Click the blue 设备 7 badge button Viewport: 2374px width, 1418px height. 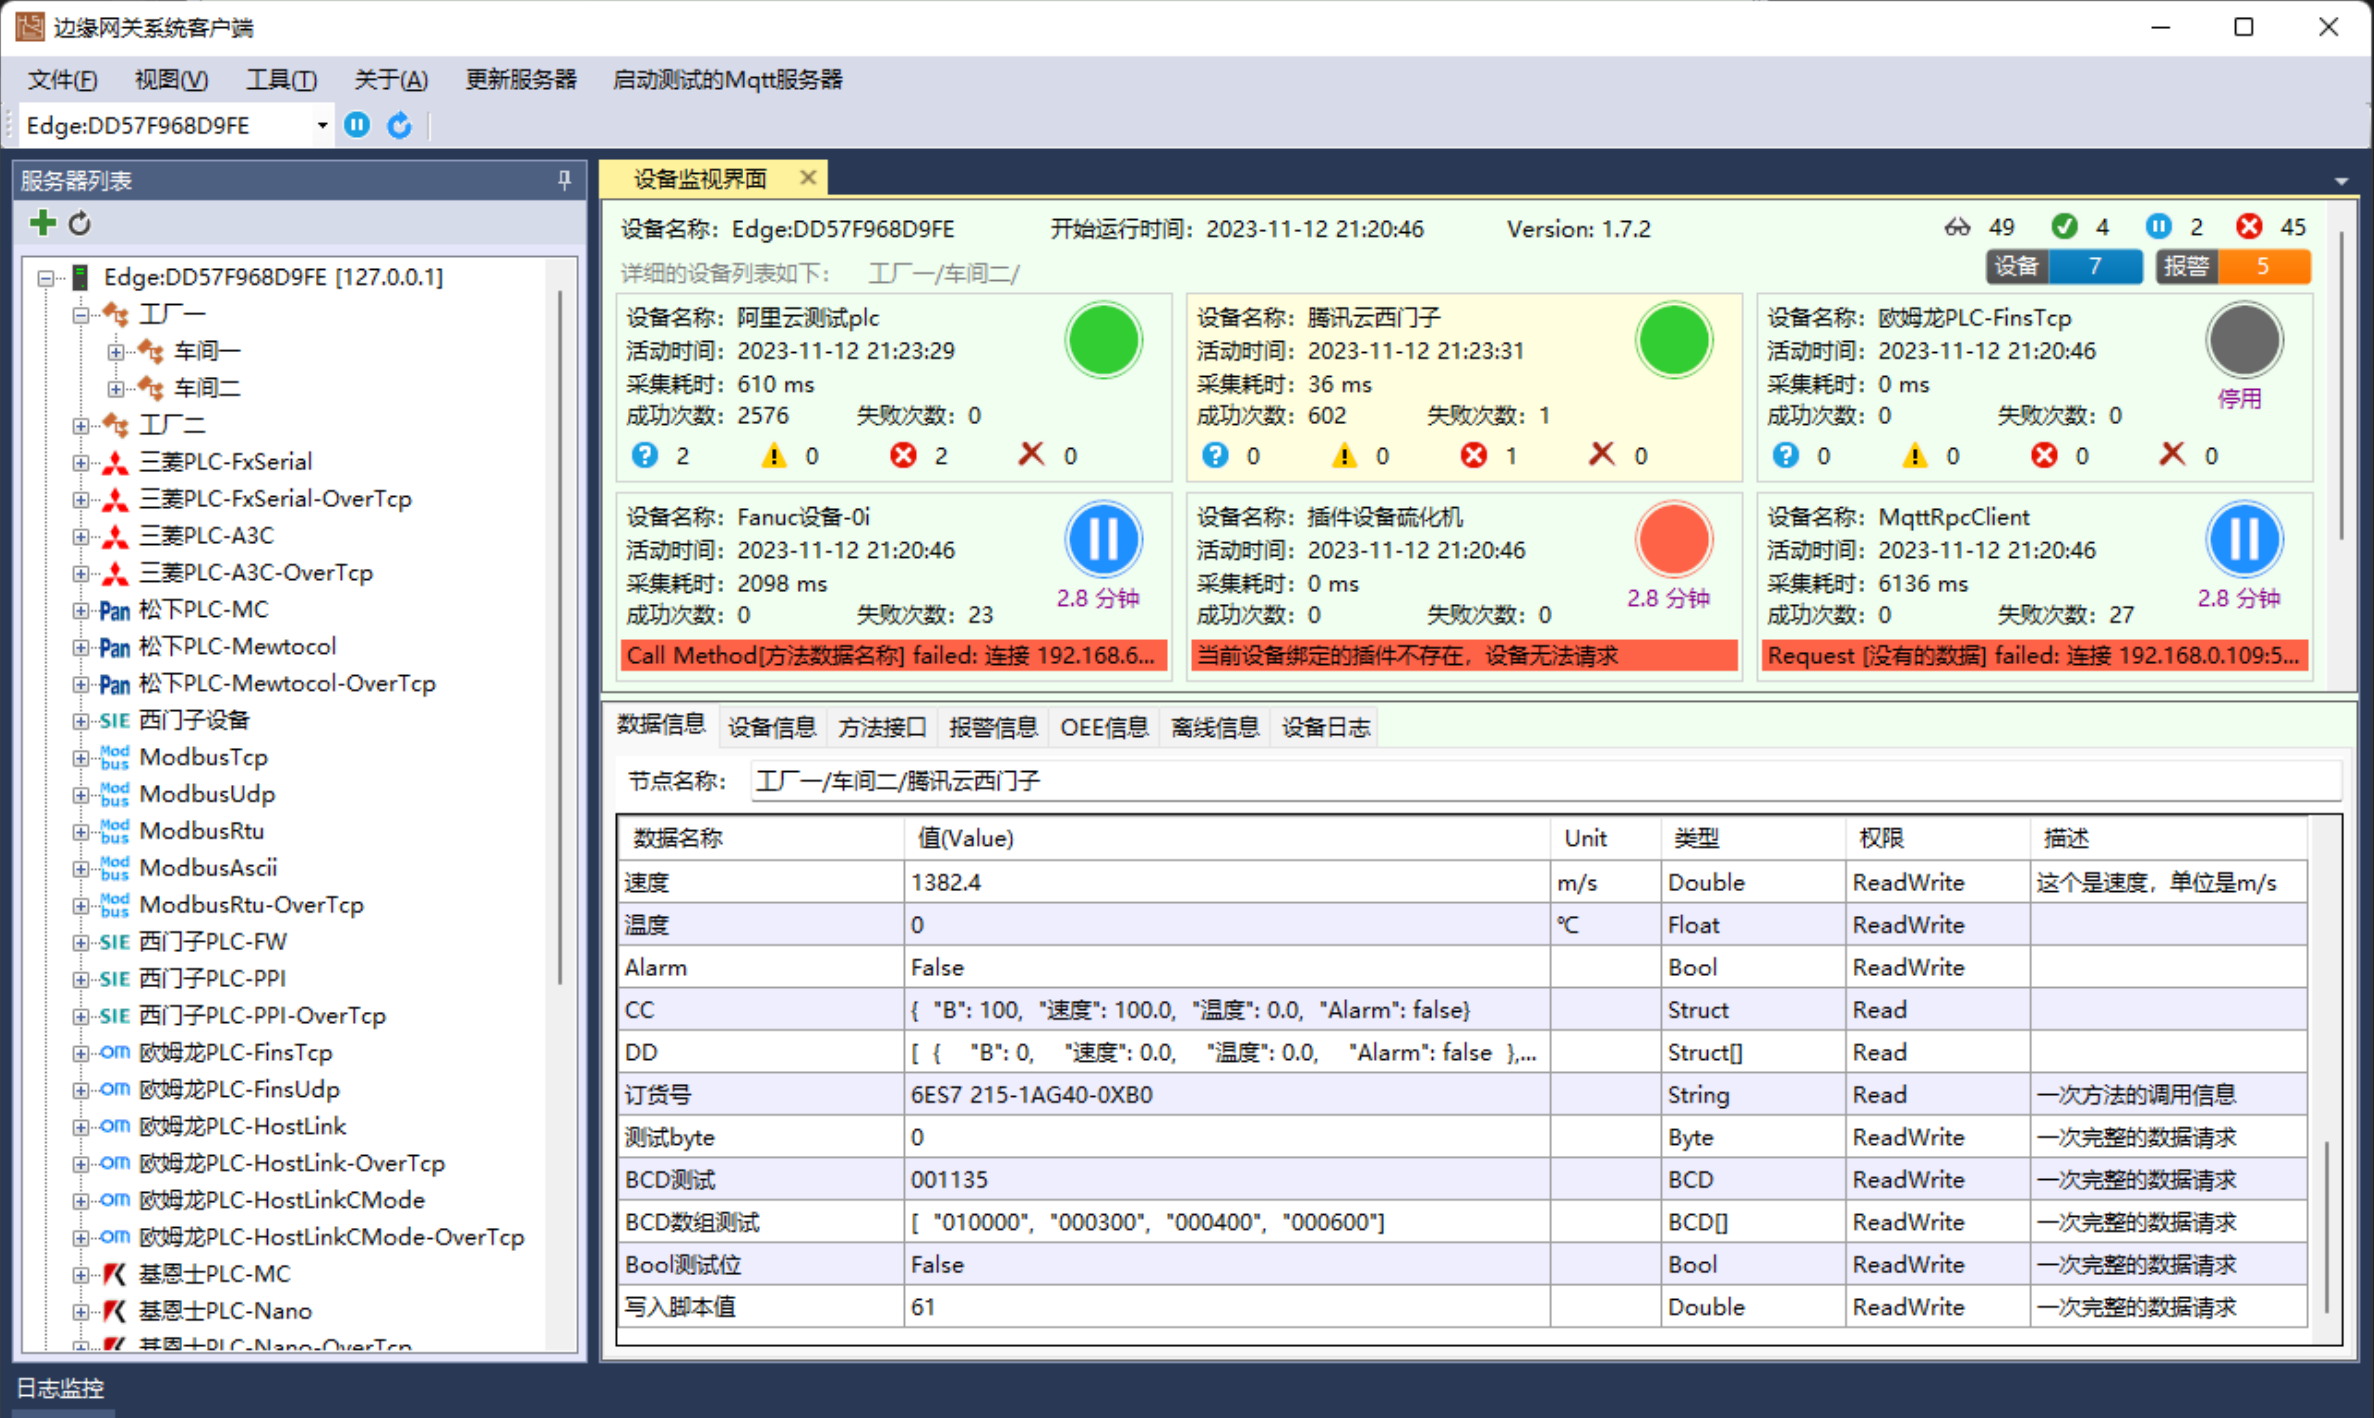pos(2094,266)
